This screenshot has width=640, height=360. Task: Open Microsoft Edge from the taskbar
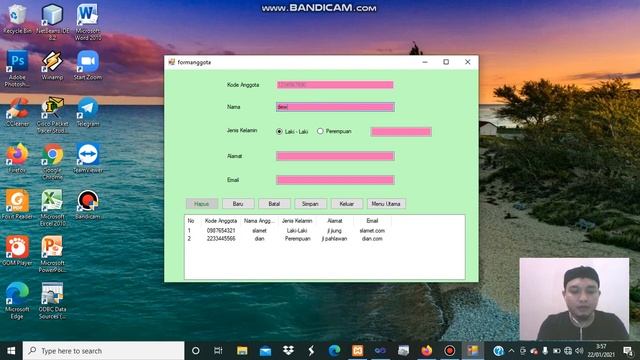[334, 351]
